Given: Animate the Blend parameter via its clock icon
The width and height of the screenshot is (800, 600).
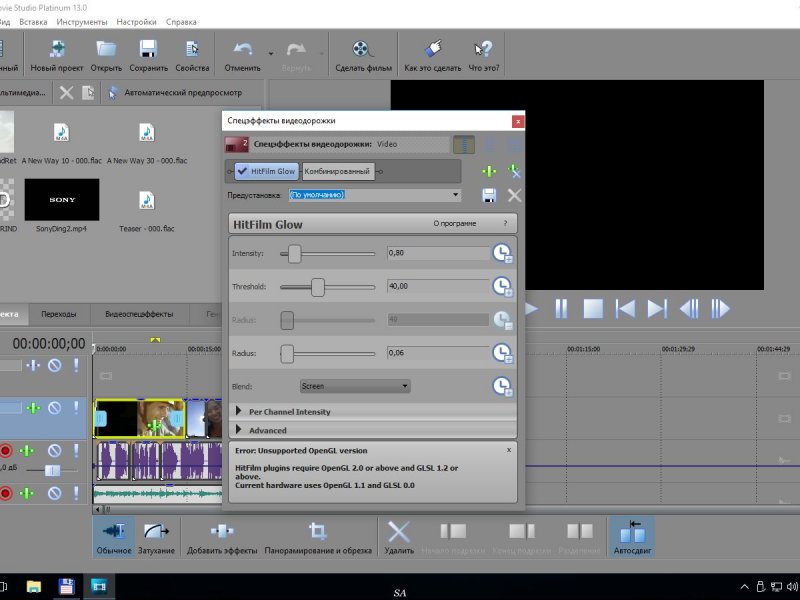Looking at the screenshot, I should pos(503,387).
